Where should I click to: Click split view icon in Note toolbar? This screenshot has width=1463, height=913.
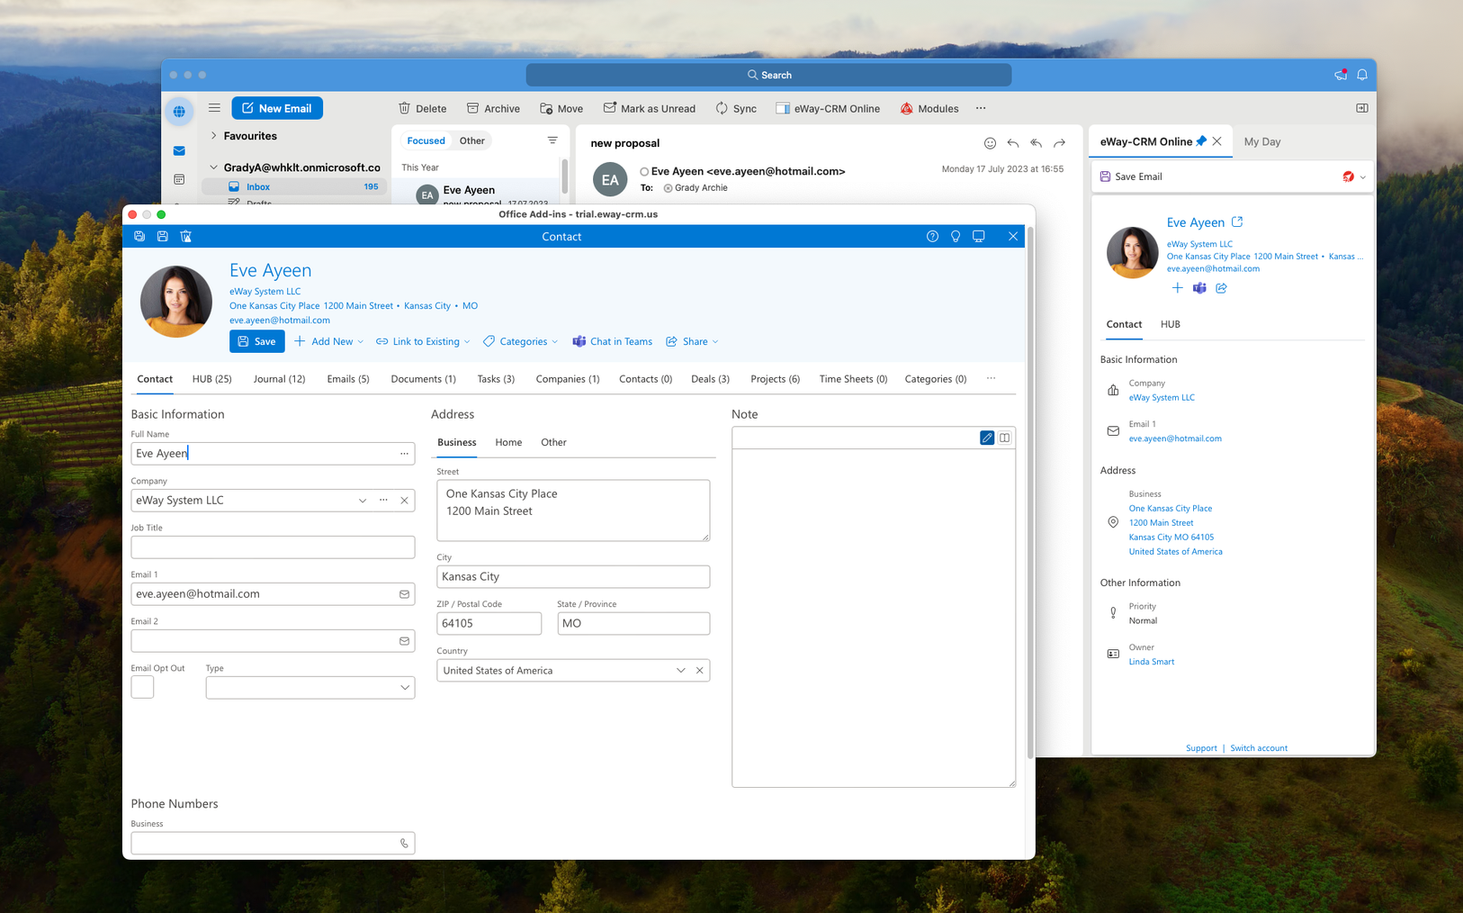(x=1005, y=438)
